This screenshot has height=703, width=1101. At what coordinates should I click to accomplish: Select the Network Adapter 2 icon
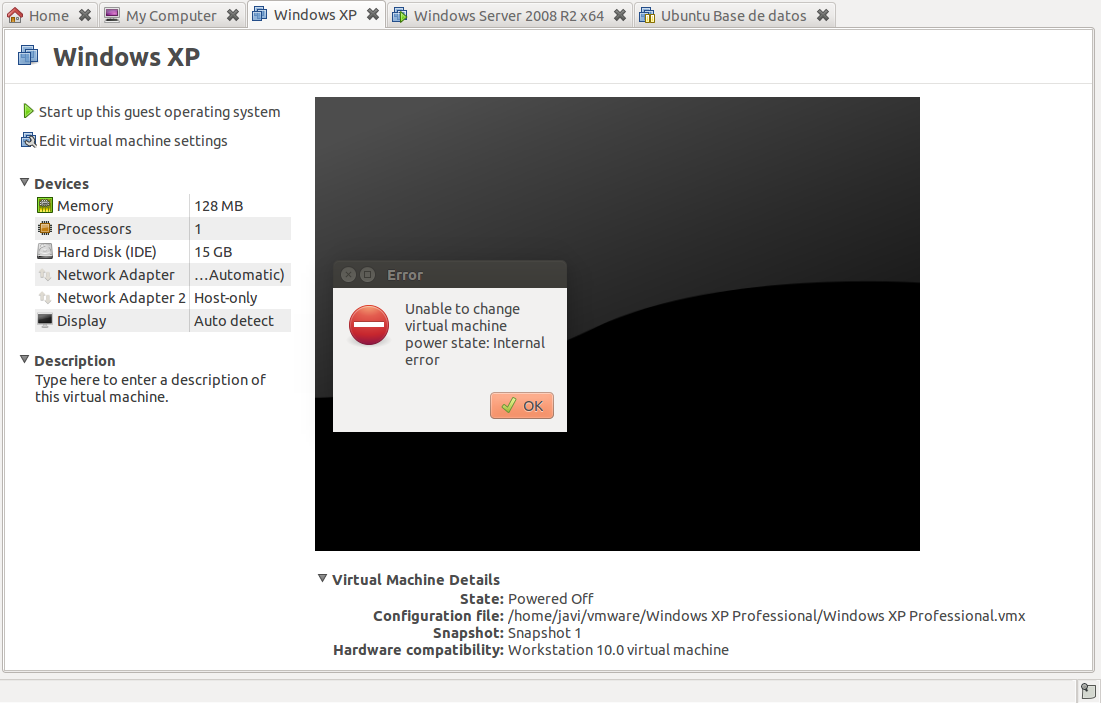tap(45, 297)
